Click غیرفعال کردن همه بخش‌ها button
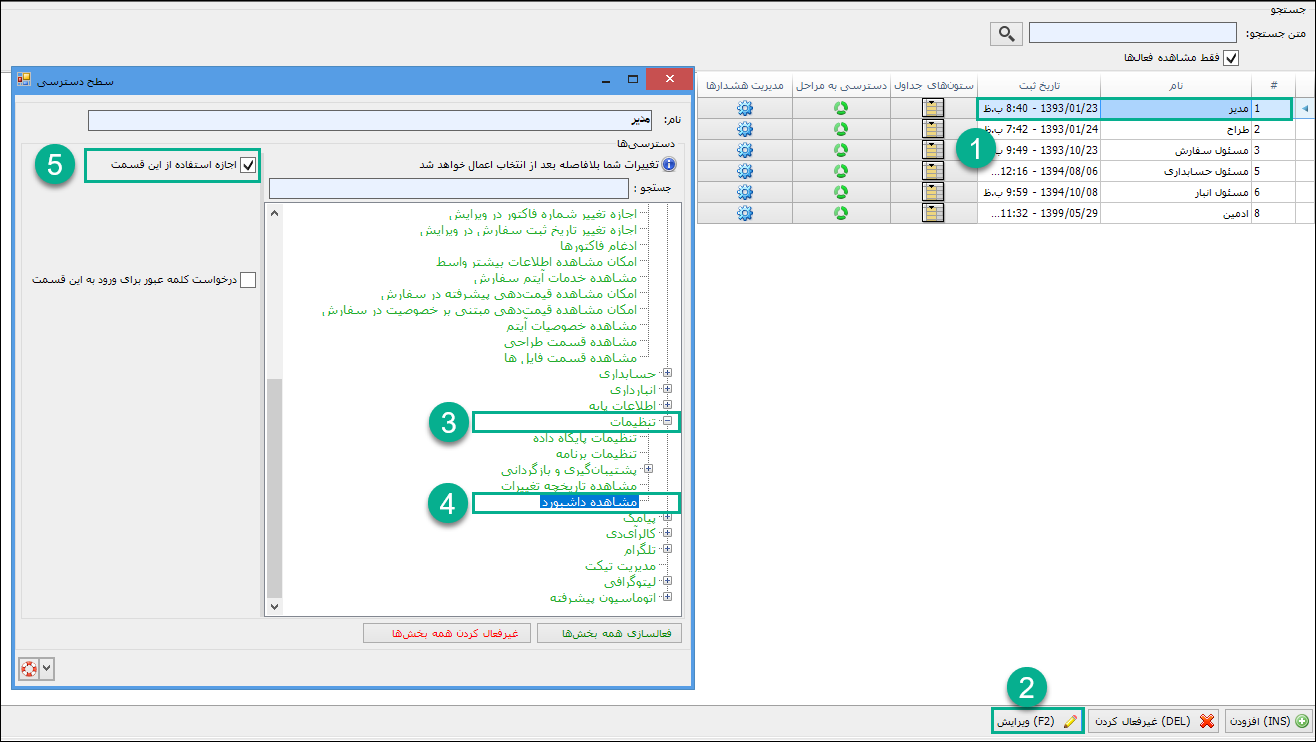Viewport: 1316px width, 742px height. click(448, 633)
